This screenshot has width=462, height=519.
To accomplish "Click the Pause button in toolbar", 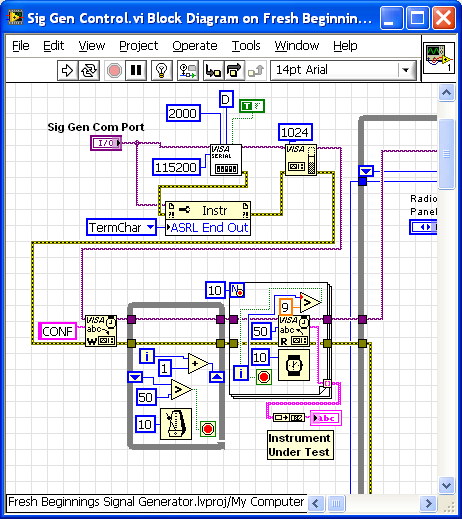I will click(136, 70).
